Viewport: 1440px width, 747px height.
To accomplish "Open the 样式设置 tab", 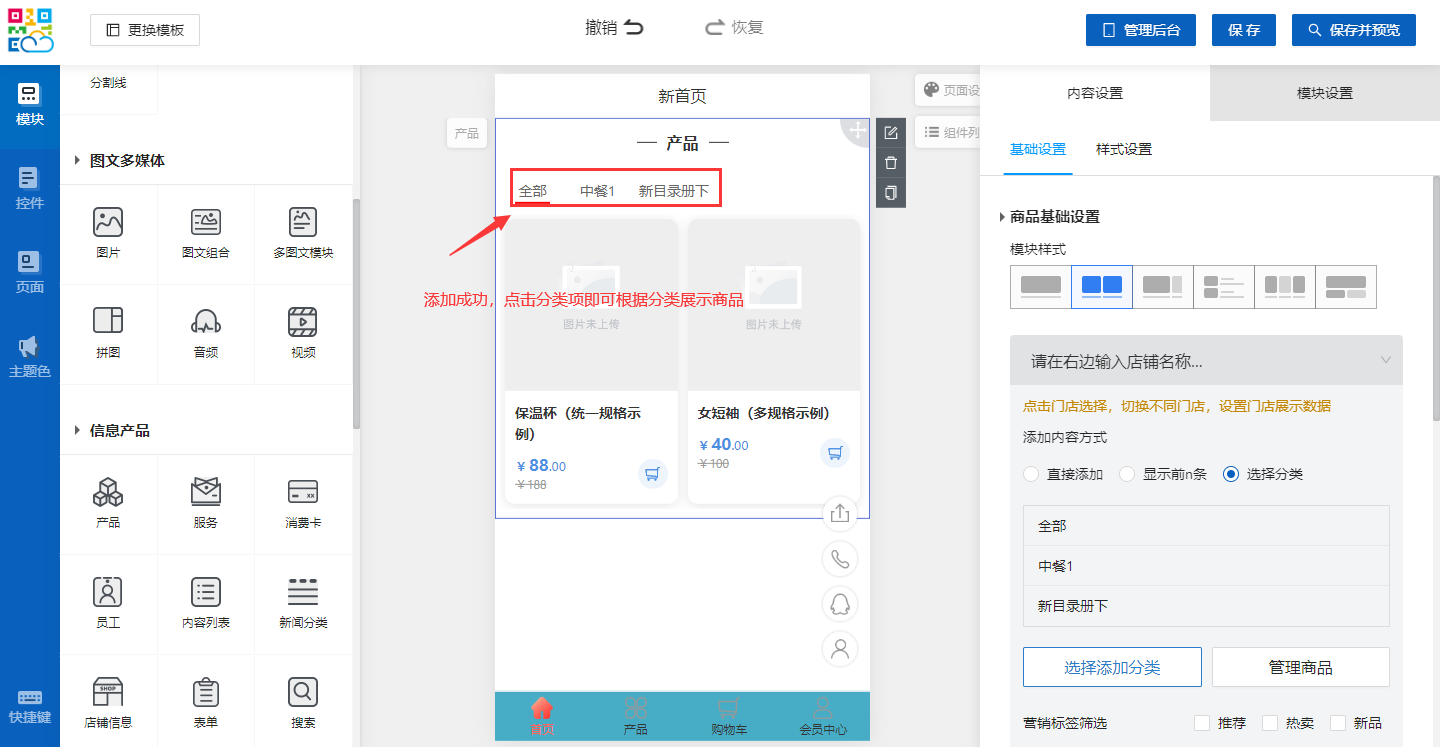I will click(1123, 150).
